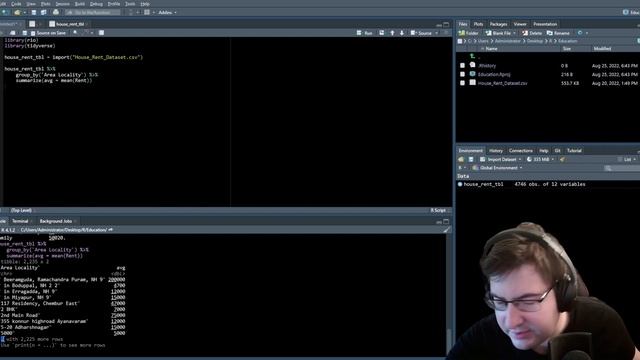Open the Education.Rproj file link
Image resolution: width=640 pixels, height=360 pixels.
(494, 74)
